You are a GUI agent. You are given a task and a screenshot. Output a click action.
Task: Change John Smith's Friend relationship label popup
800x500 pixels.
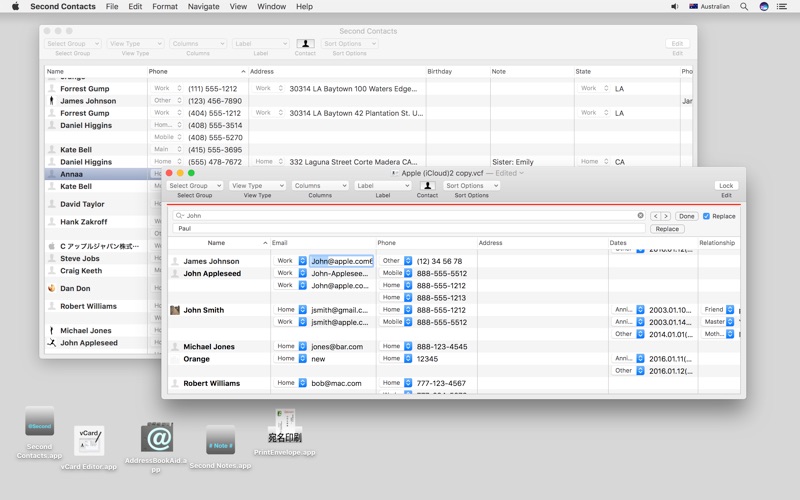tap(718, 310)
